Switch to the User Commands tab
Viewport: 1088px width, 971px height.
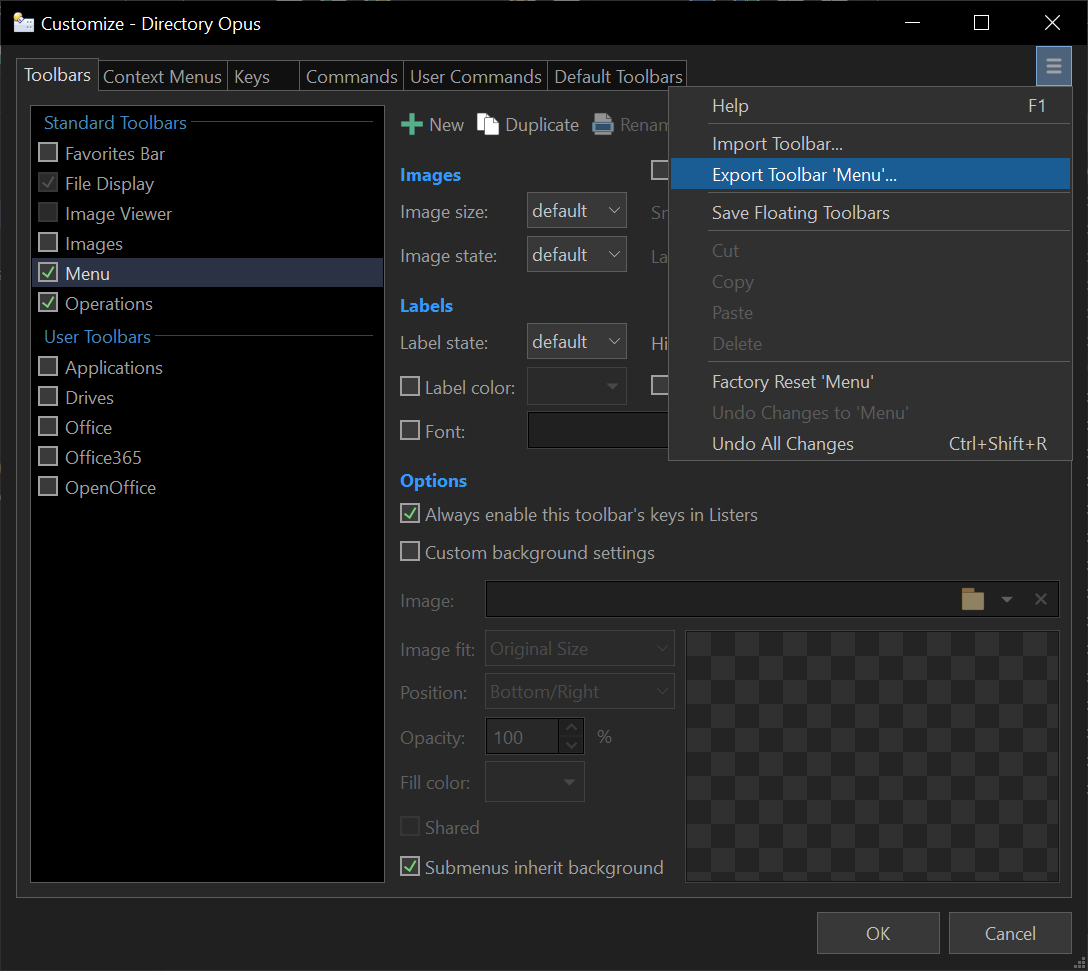pos(475,76)
